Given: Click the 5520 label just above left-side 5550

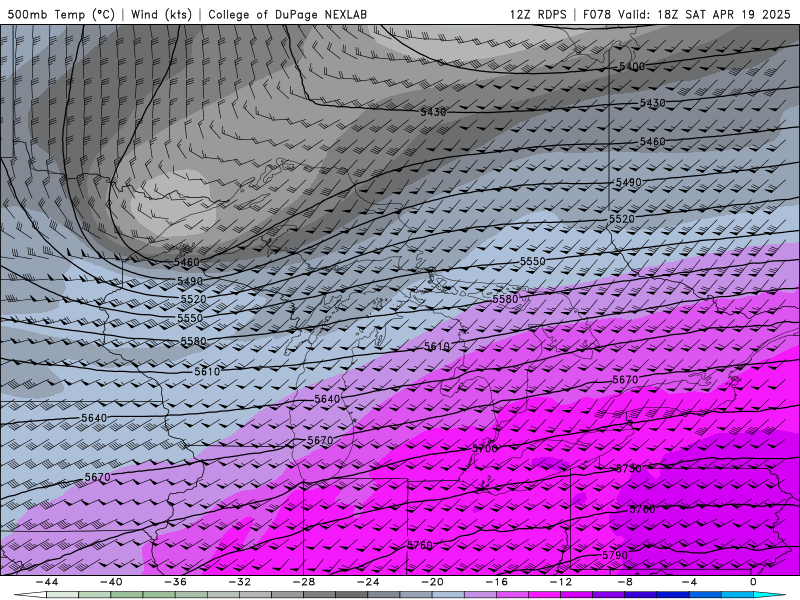Looking at the screenshot, I should coord(193,299).
